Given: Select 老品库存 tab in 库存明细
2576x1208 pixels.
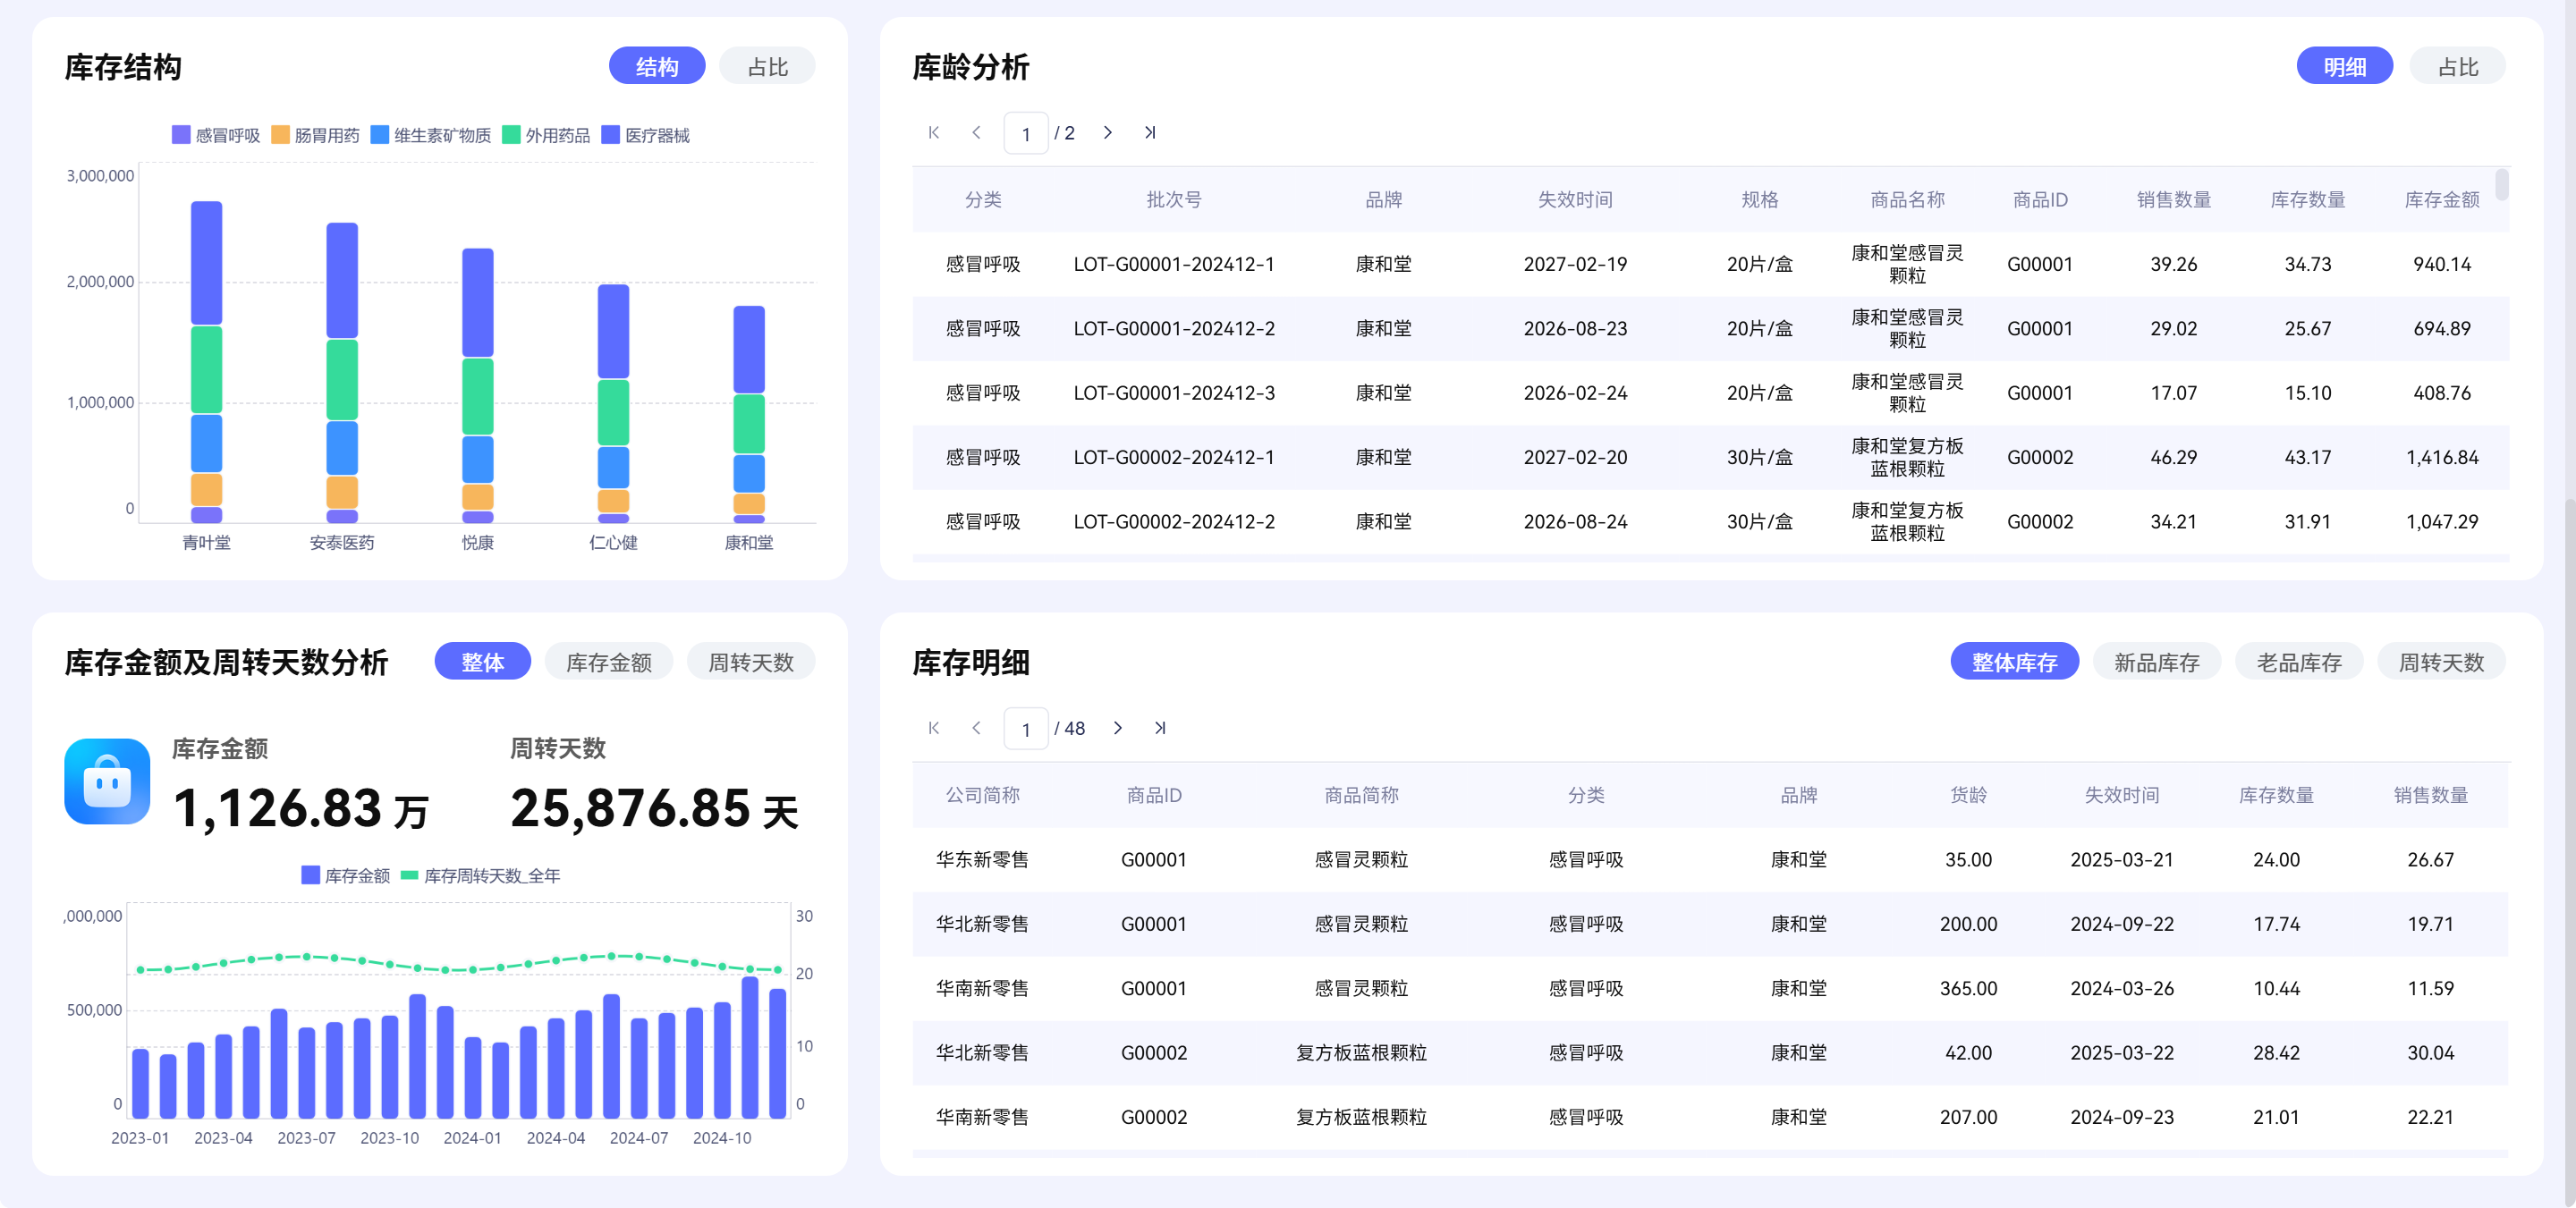Looking at the screenshot, I should (2299, 662).
